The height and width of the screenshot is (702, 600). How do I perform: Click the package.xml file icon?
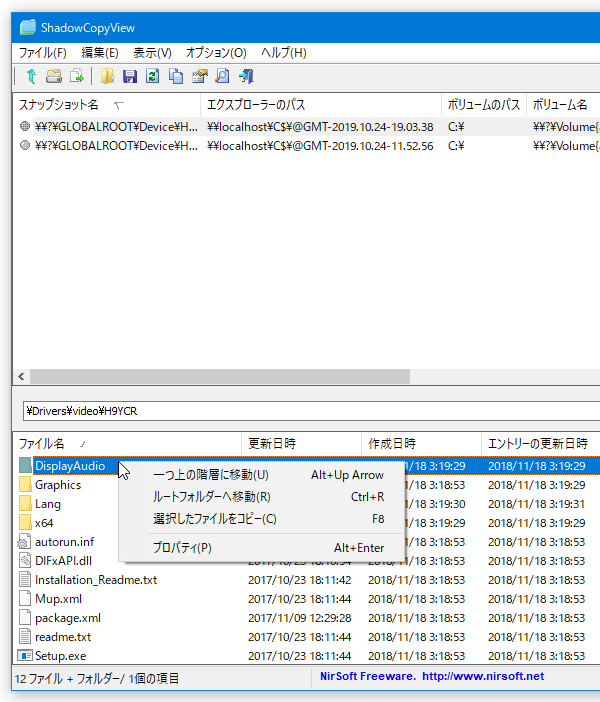click(25, 617)
